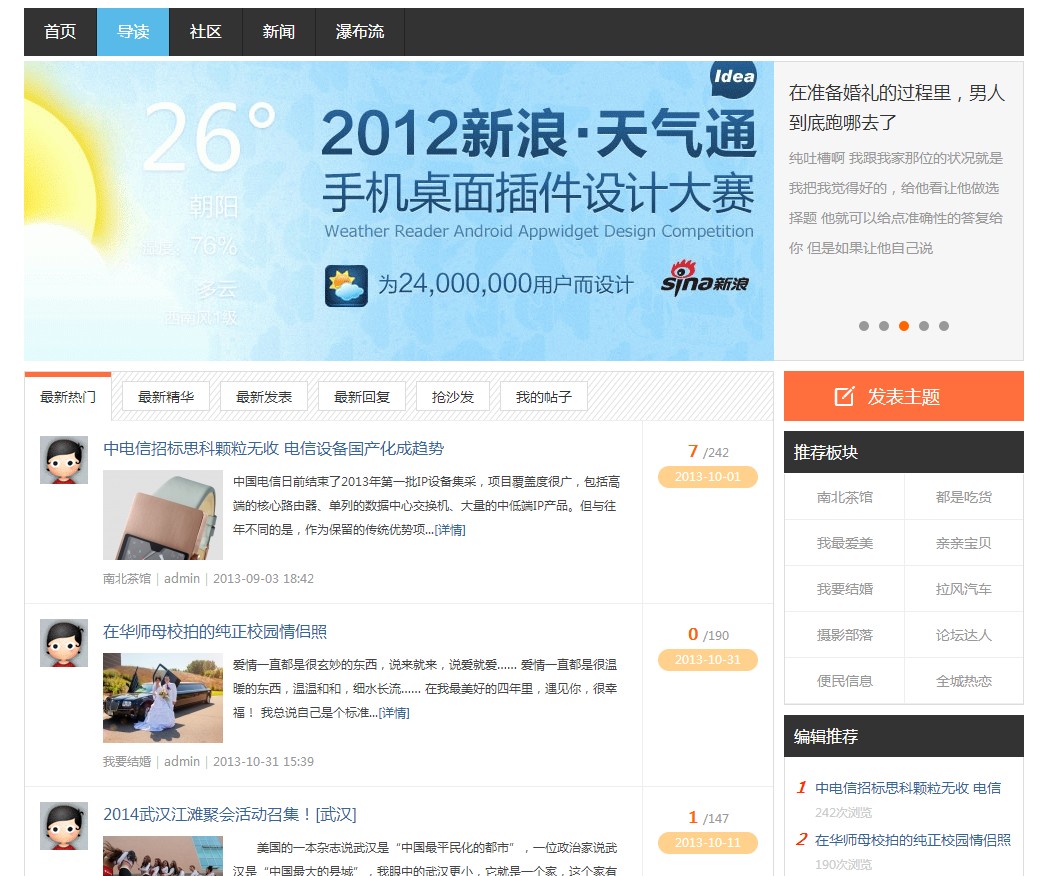Select the second carousel dot
This screenshot has width=1061, height=876.
pos(884,326)
